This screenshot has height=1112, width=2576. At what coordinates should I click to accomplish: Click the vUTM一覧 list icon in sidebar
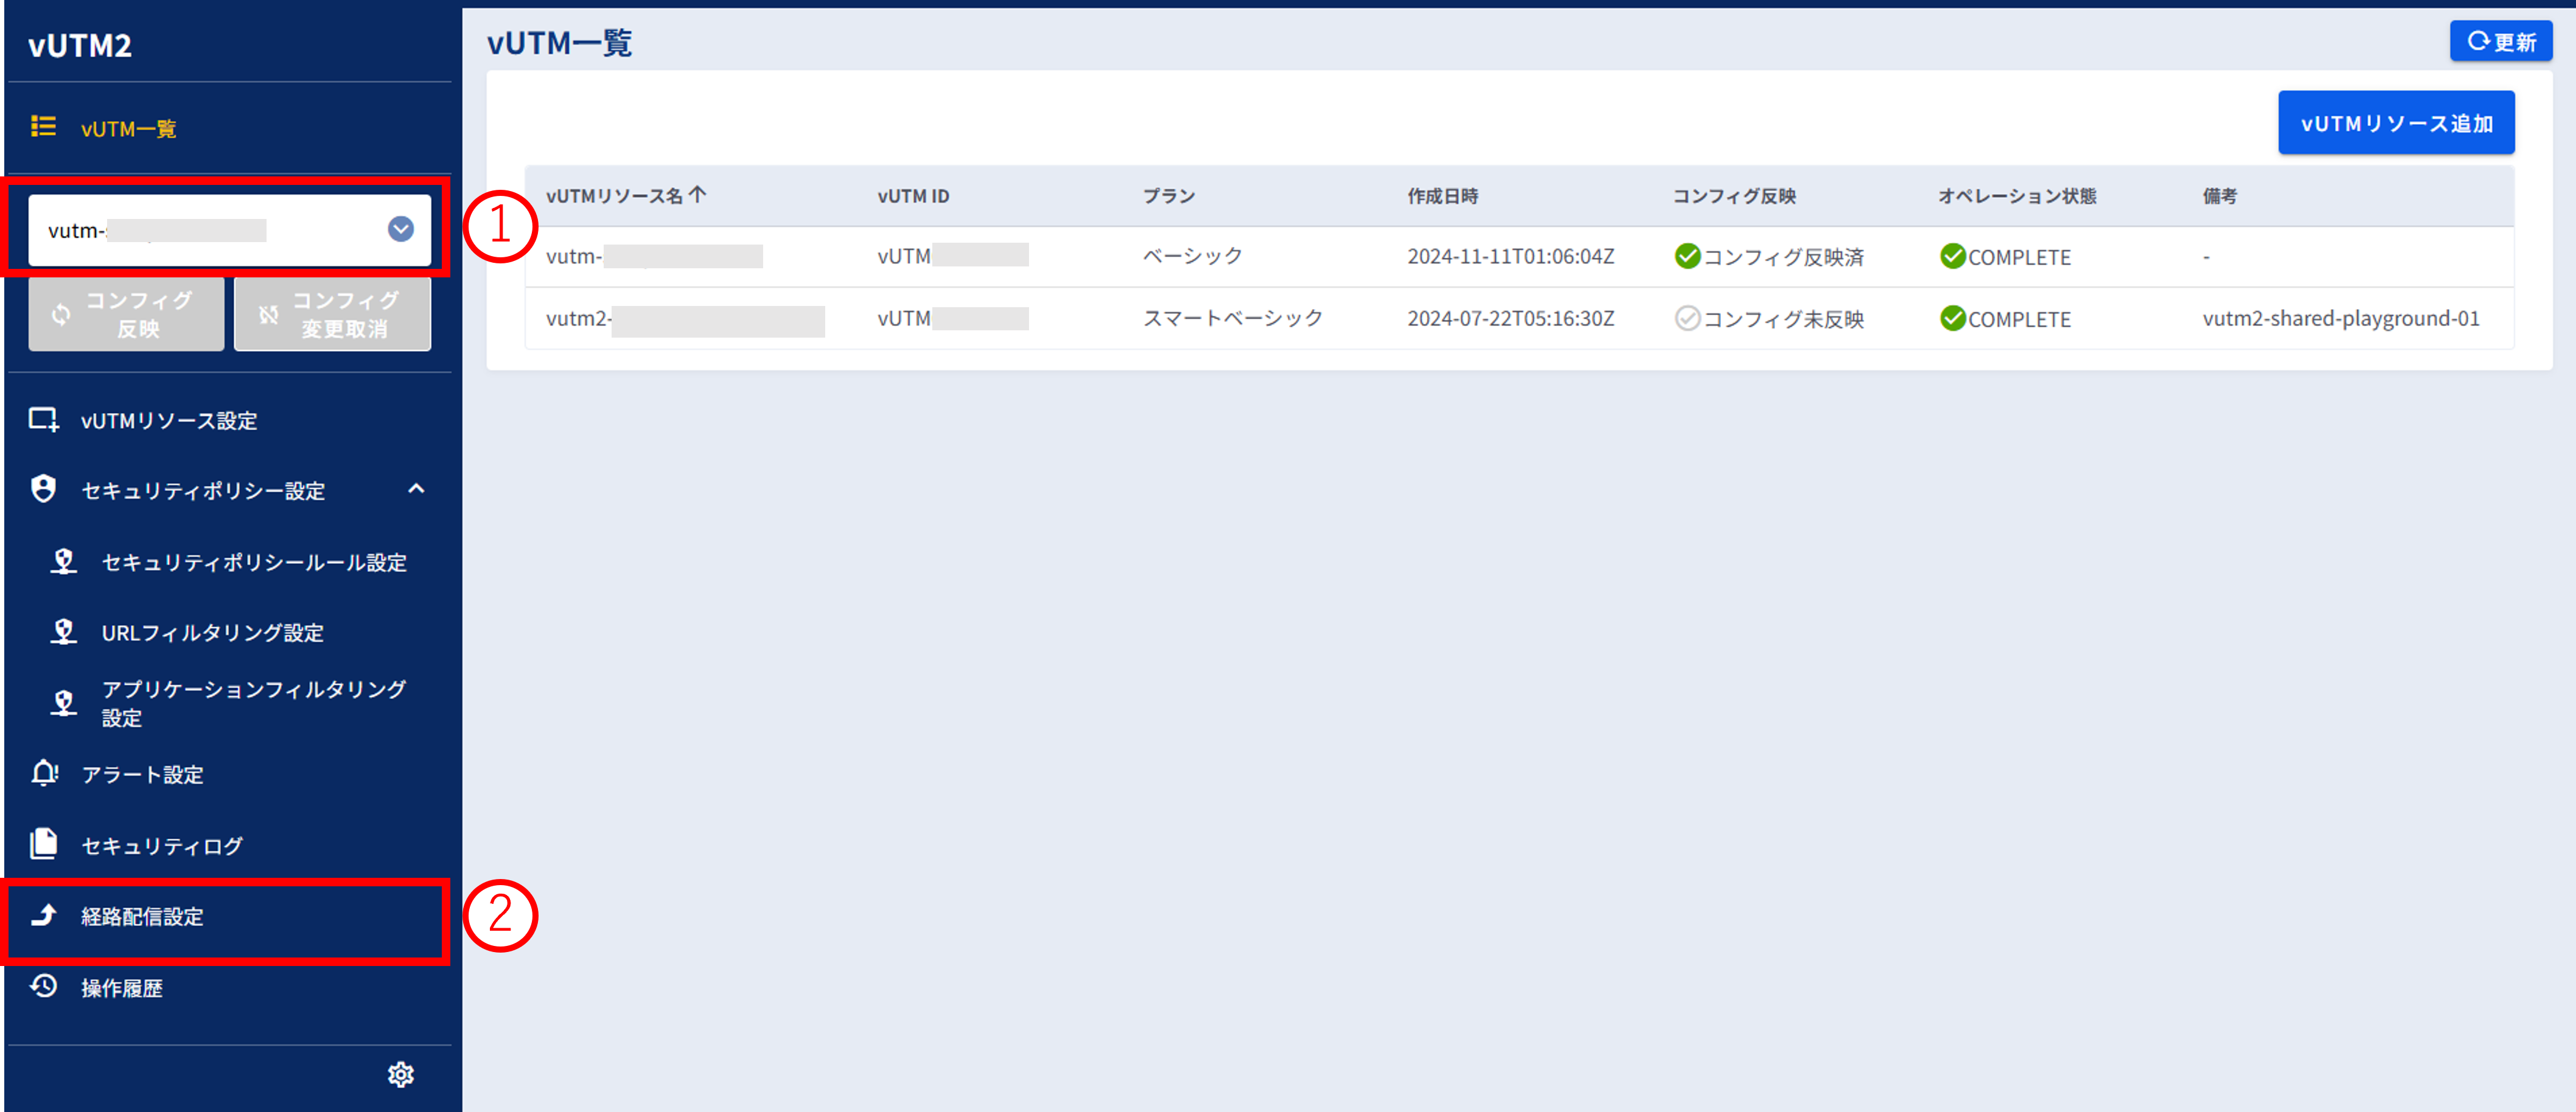[43, 127]
